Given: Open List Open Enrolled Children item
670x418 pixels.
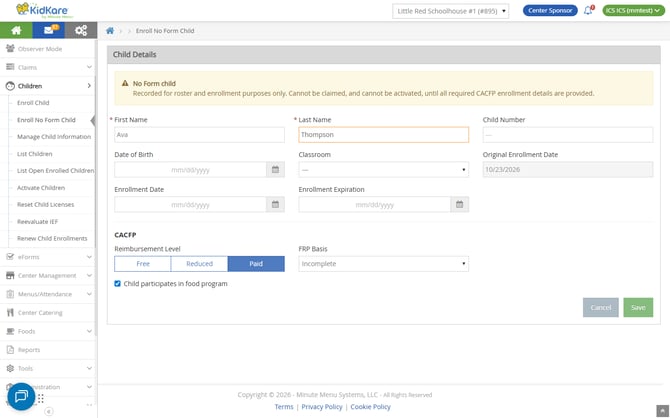Looking at the screenshot, I should (x=56, y=171).
